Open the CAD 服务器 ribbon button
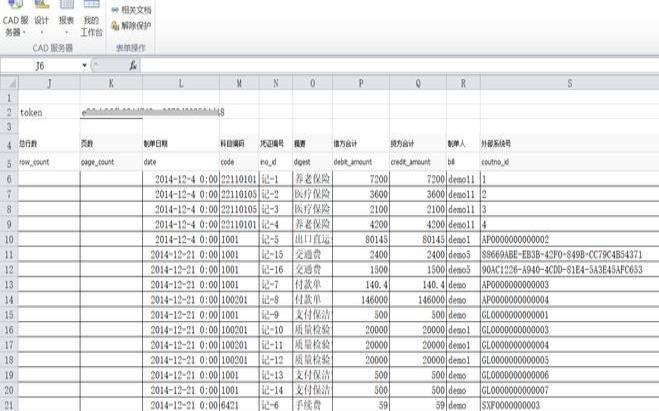The image size is (659, 411). click(x=14, y=20)
